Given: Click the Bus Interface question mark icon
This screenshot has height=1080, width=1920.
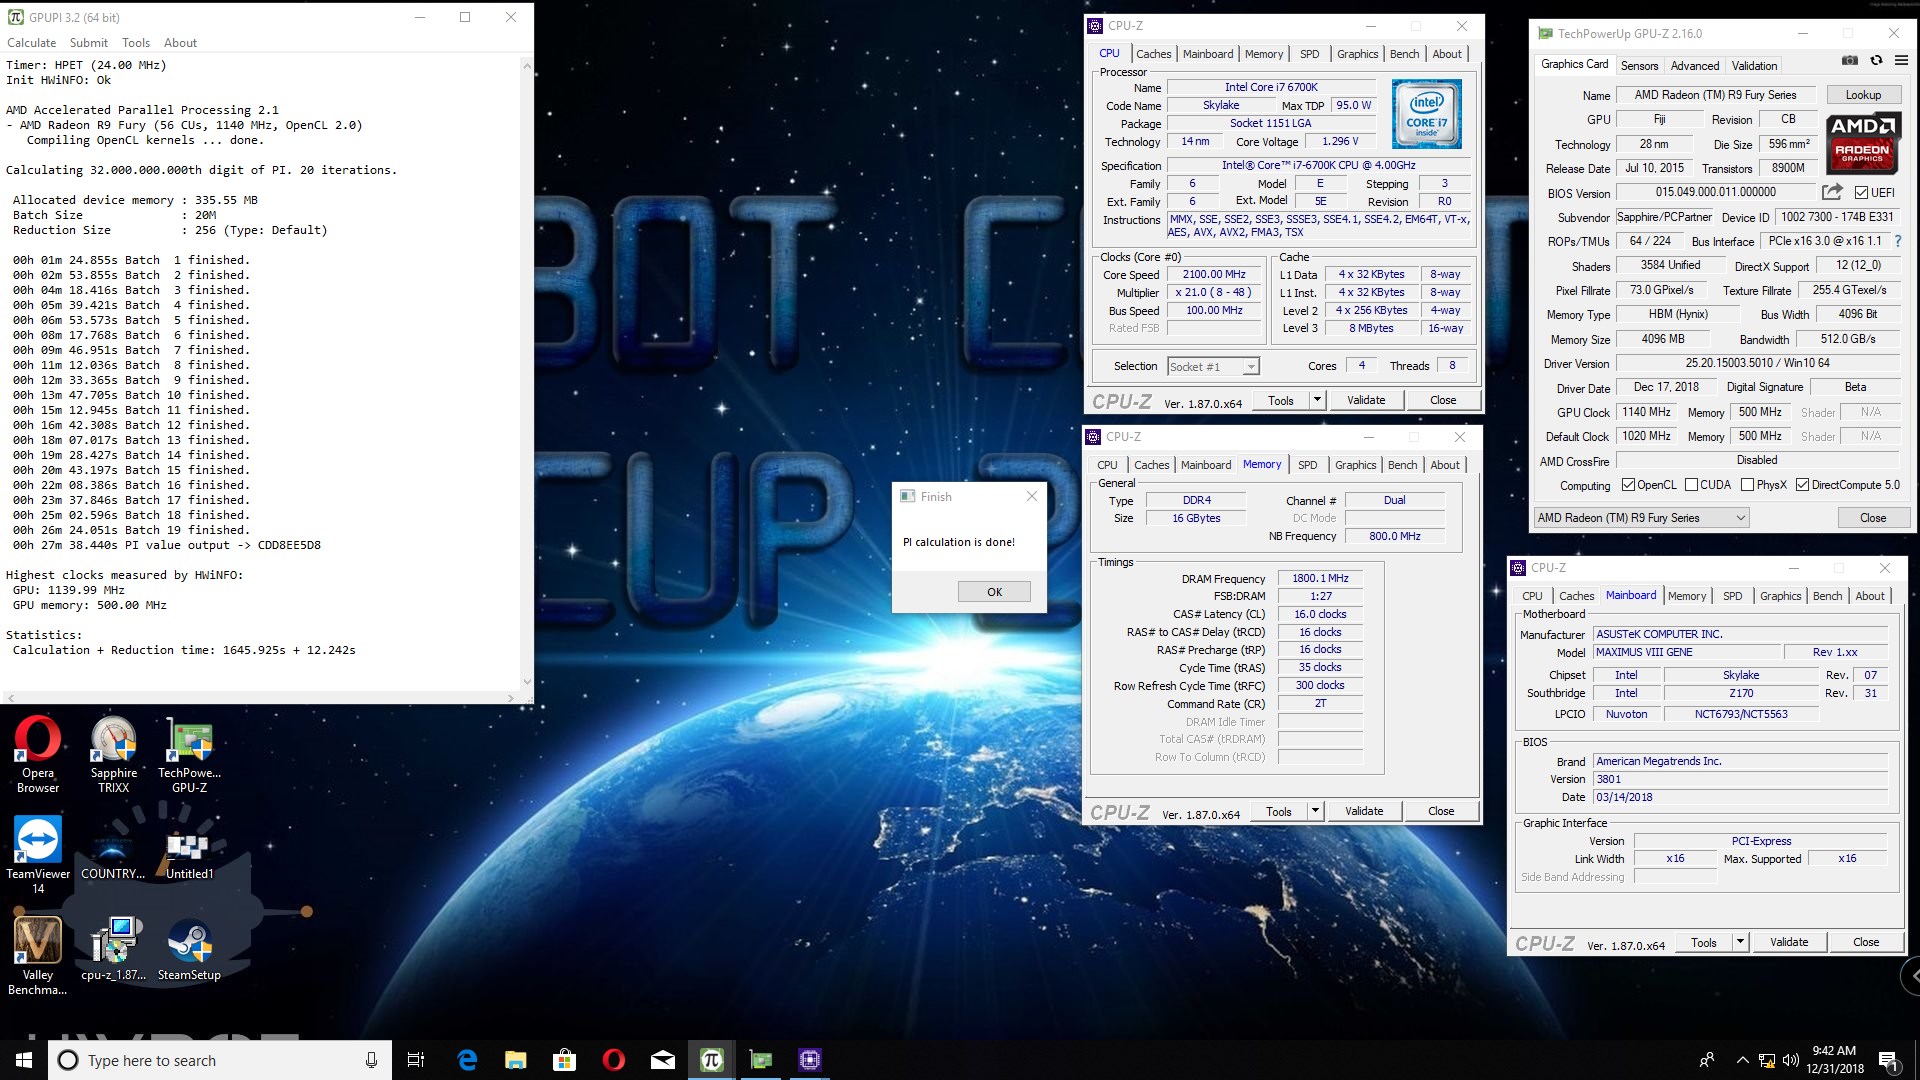Looking at the screenshot, I should pos(1897,241).
